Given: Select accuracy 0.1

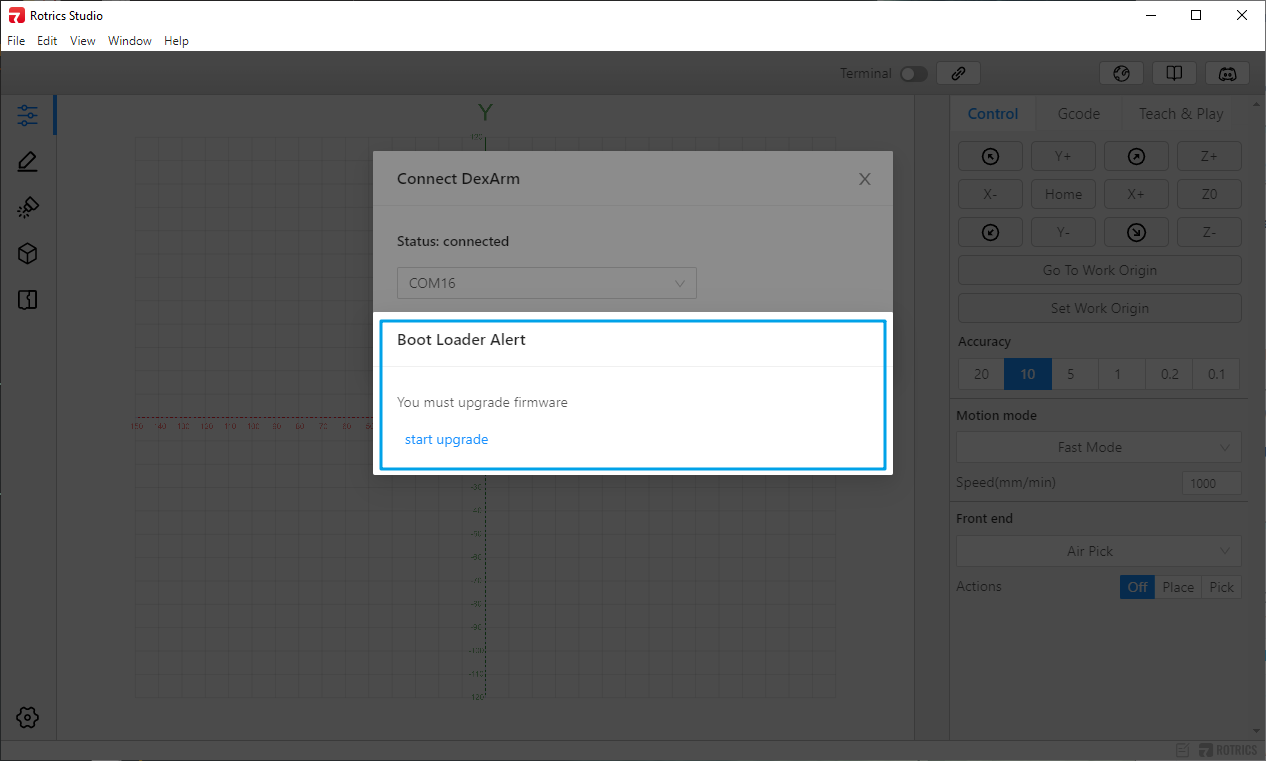Looking at the screenshot, I should (x=1216, y=374).
